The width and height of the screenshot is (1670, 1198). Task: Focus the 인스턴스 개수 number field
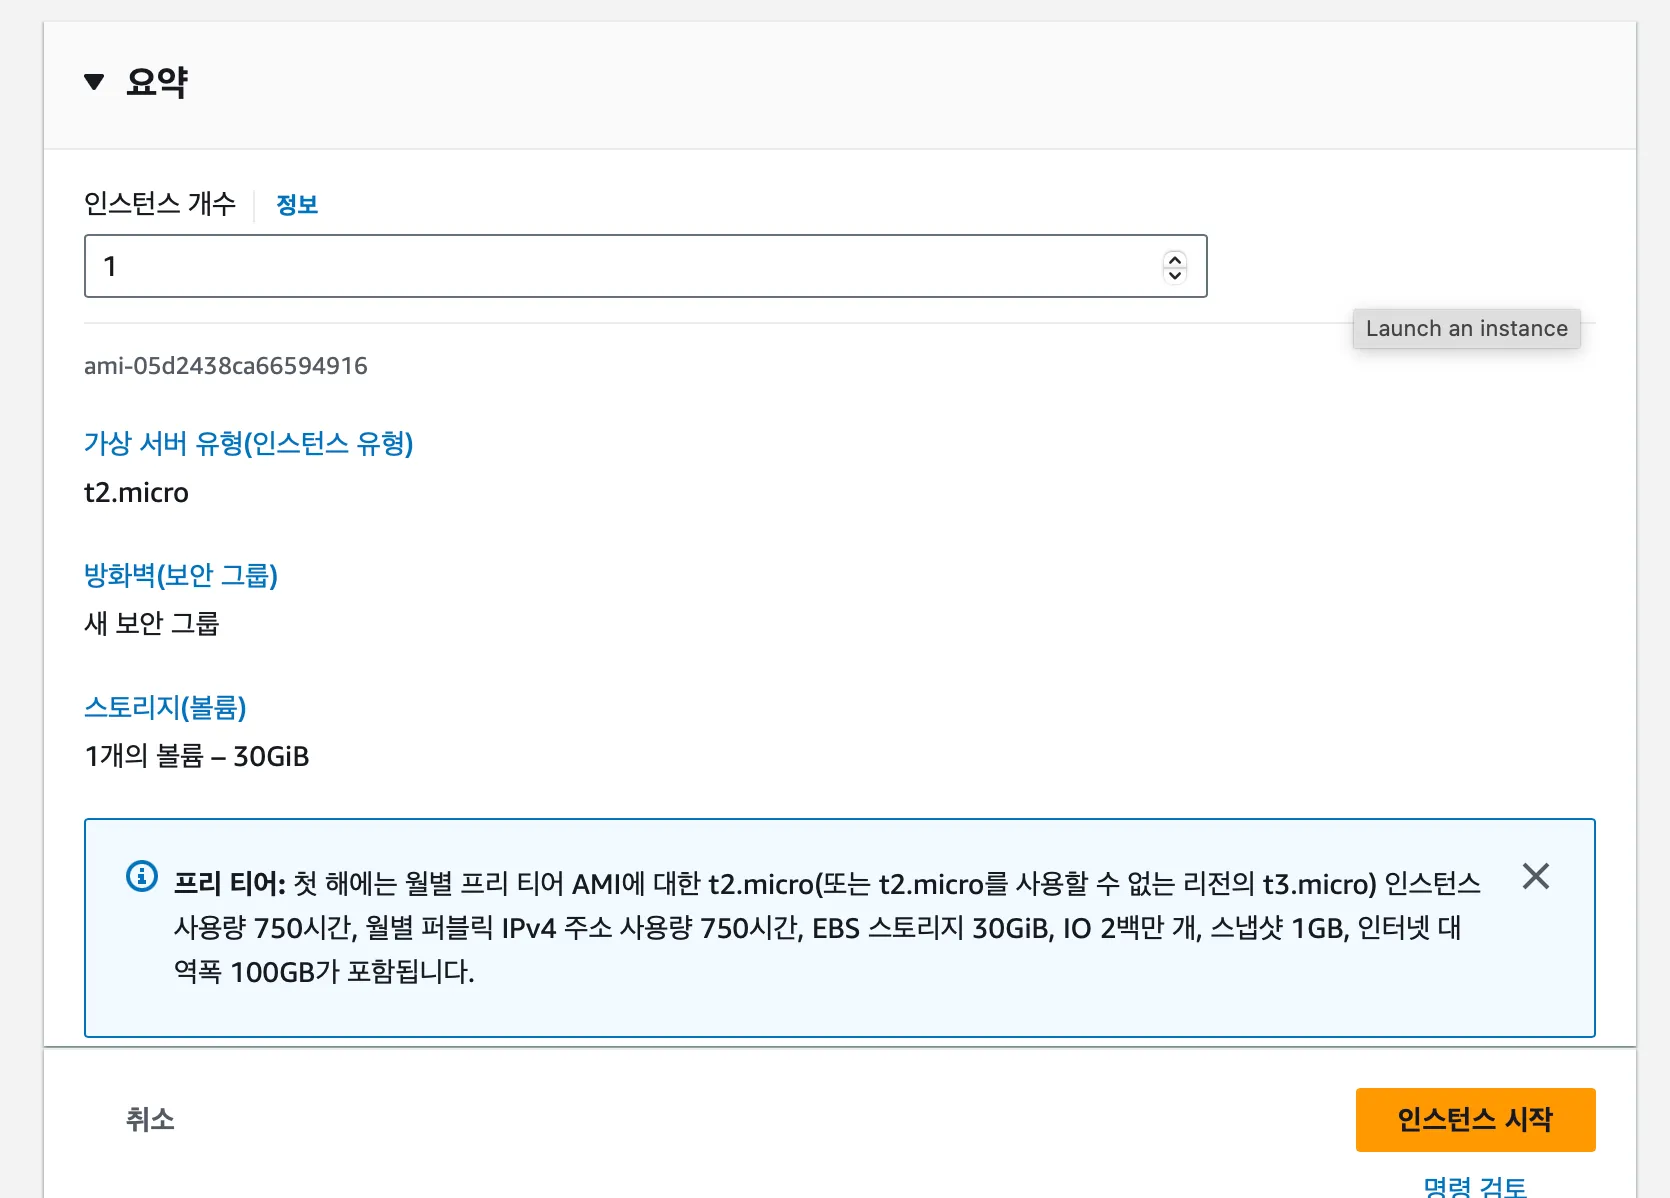[645, 266]
